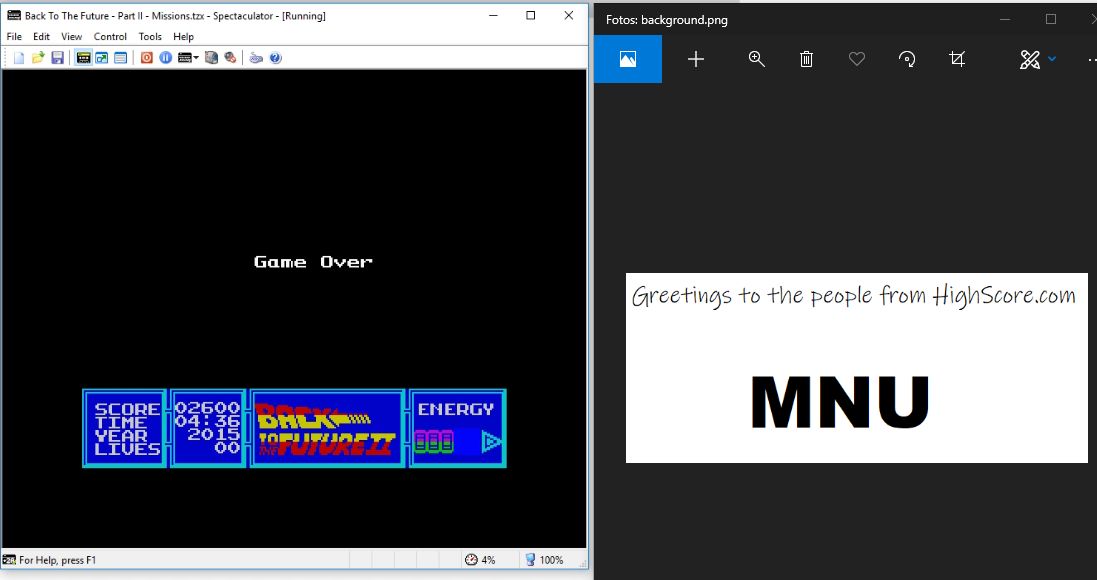Save snapshot using the floppy disk icon
Screen dimensions: 1097x580
tap(57, 58)
